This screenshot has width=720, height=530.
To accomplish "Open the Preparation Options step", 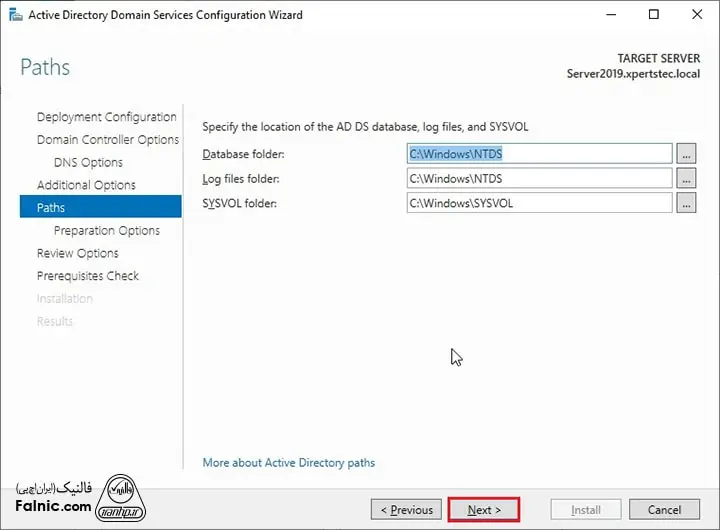I will (x=107, y=231).
